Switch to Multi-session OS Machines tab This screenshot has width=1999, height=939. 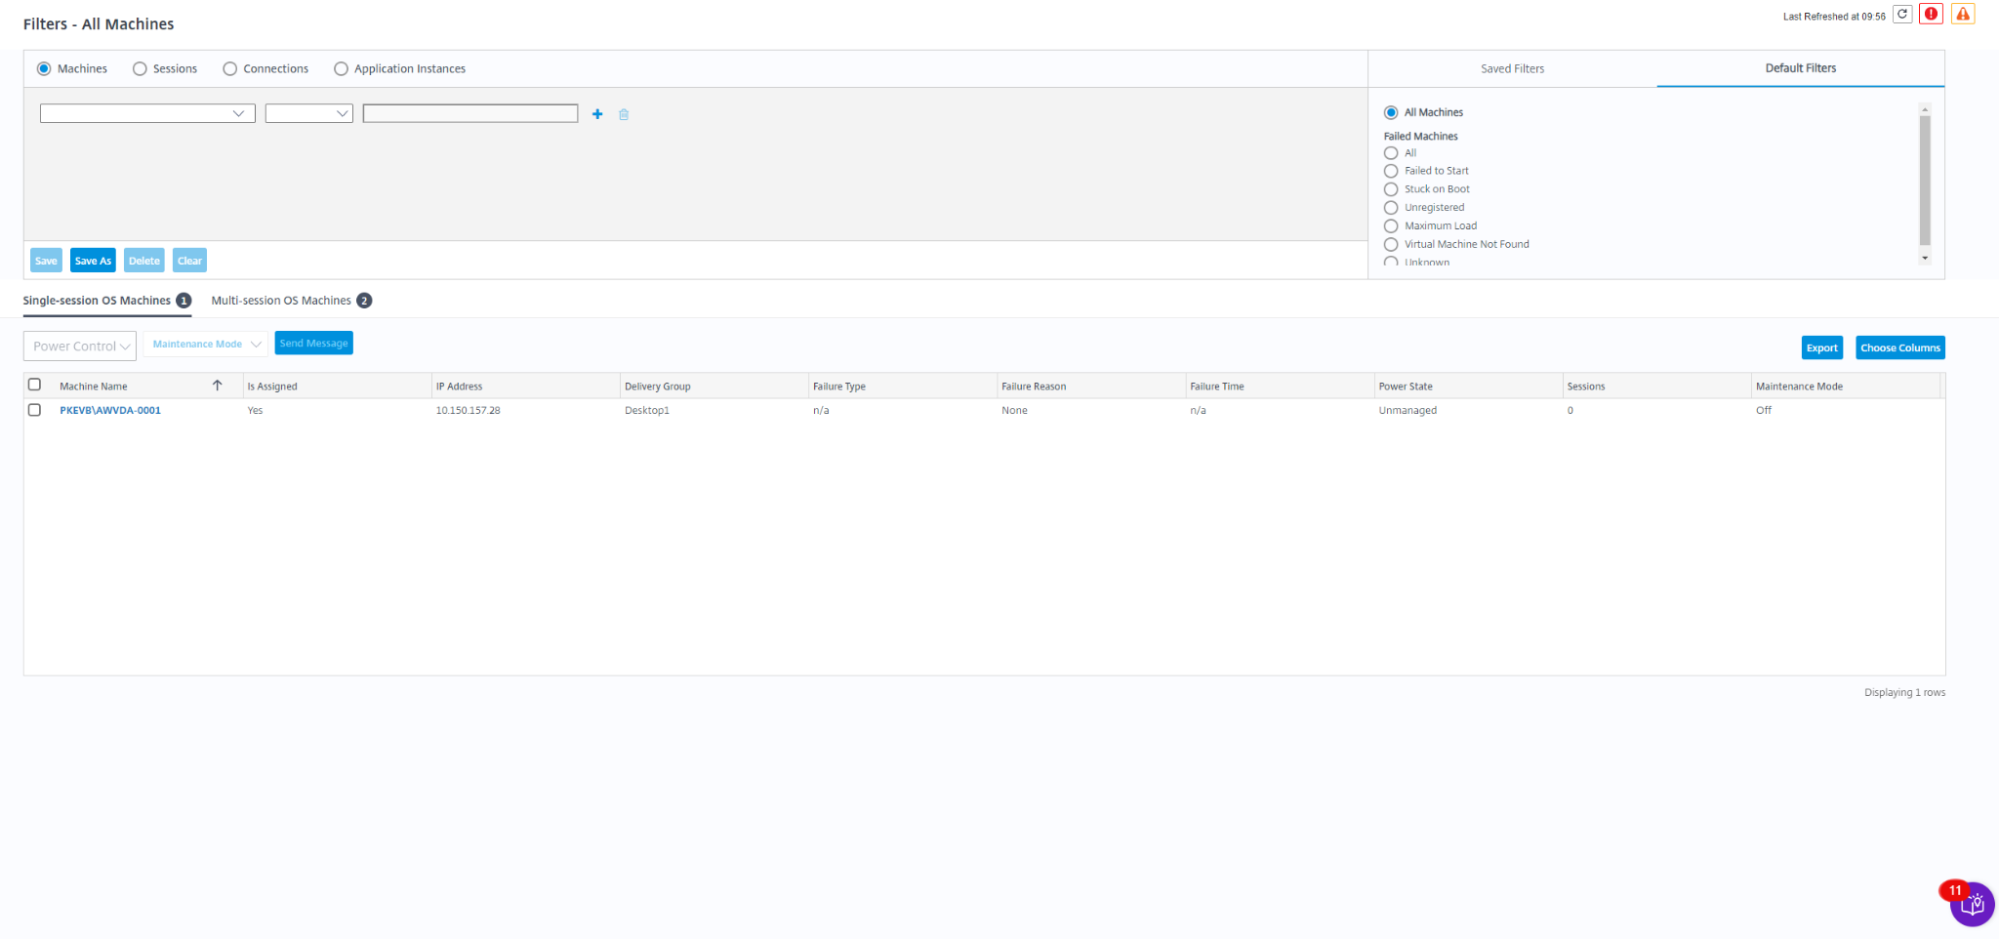point(281,300)
